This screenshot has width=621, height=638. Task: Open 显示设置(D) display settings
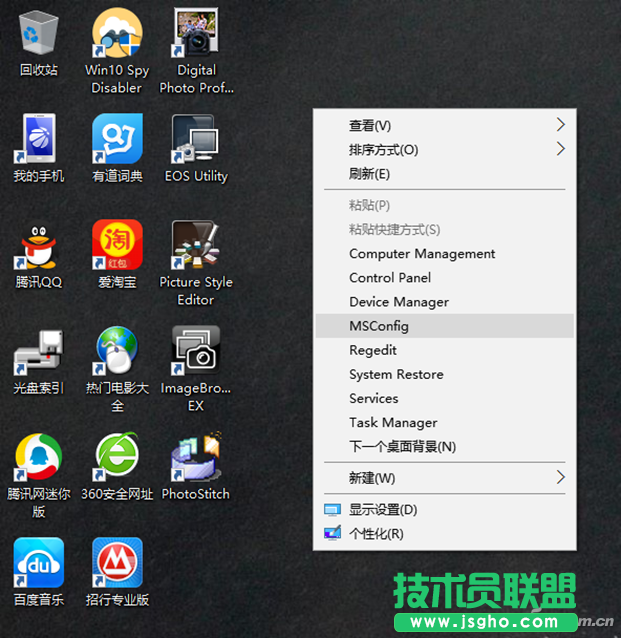[383, 509]
